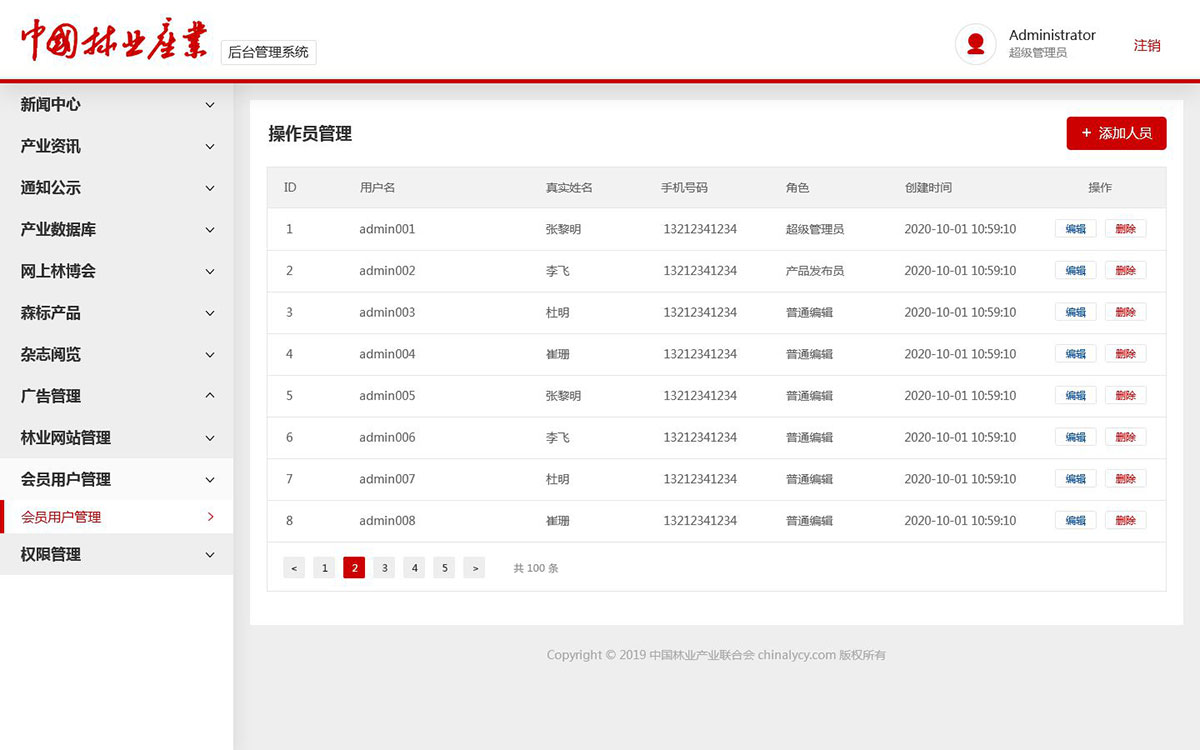The height and width of the screenshot is (750, 1200).
Task: Go to the next page arrow
Action: click(475, 568)
